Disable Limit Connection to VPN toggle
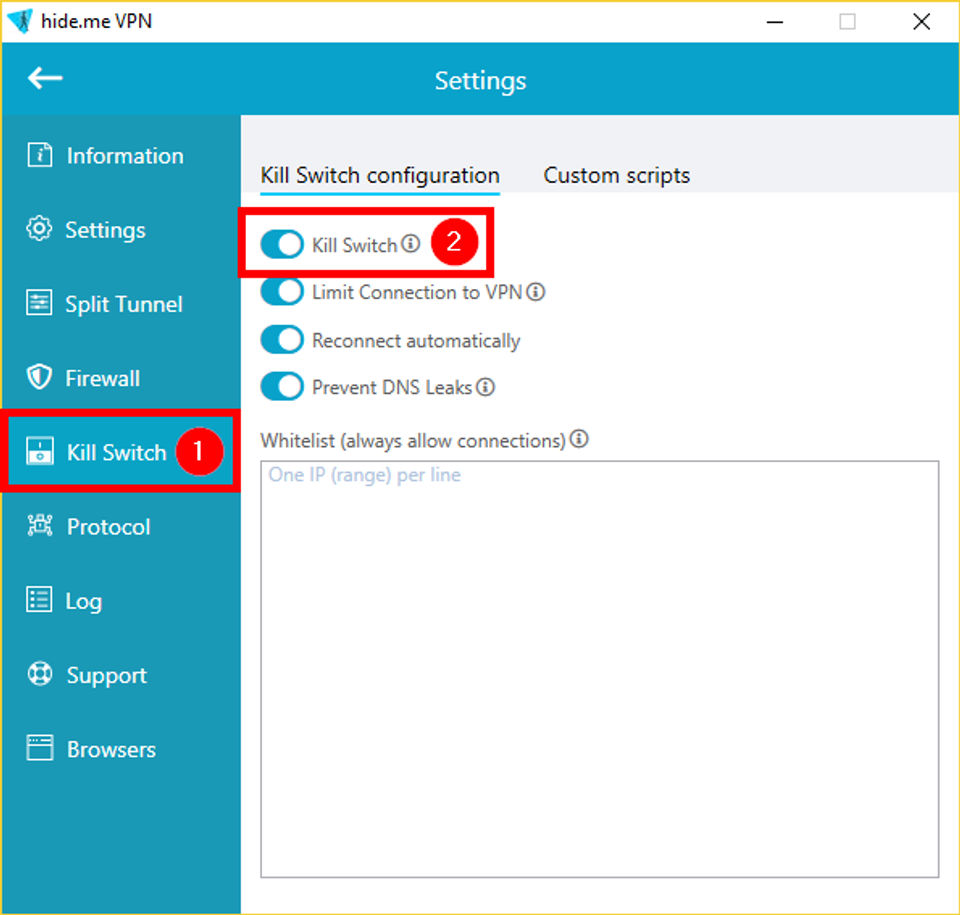960x915 pixels. pyautogui.click(x=282, y=292)
